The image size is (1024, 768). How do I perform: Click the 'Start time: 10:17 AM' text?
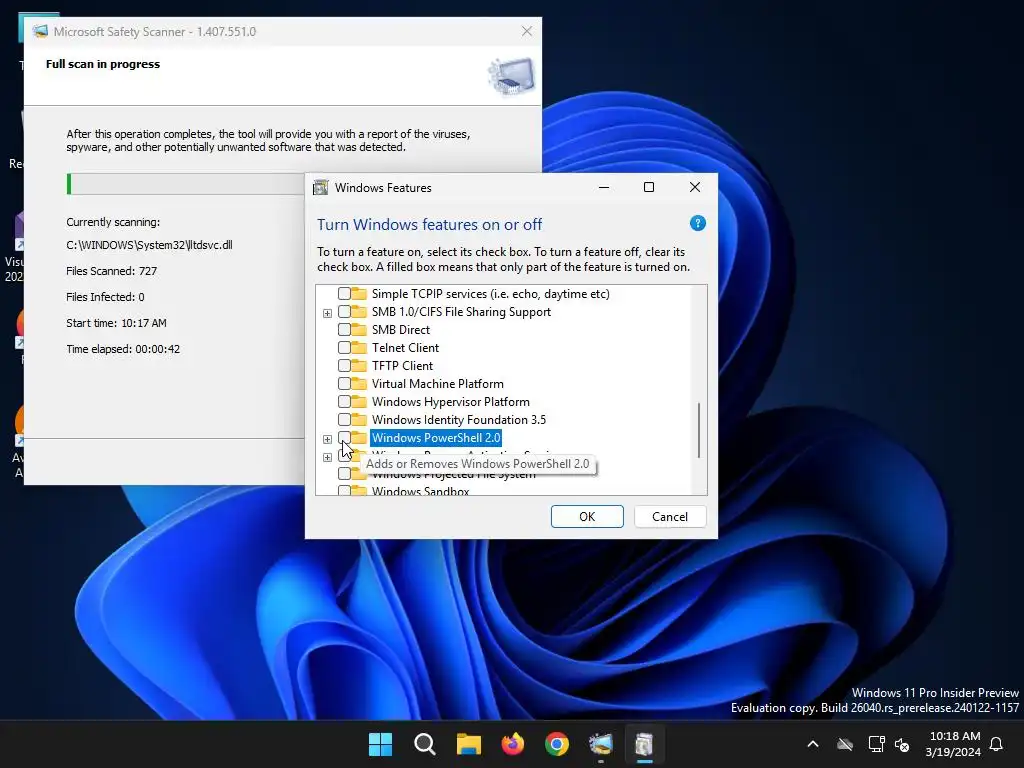pos(116,323)
